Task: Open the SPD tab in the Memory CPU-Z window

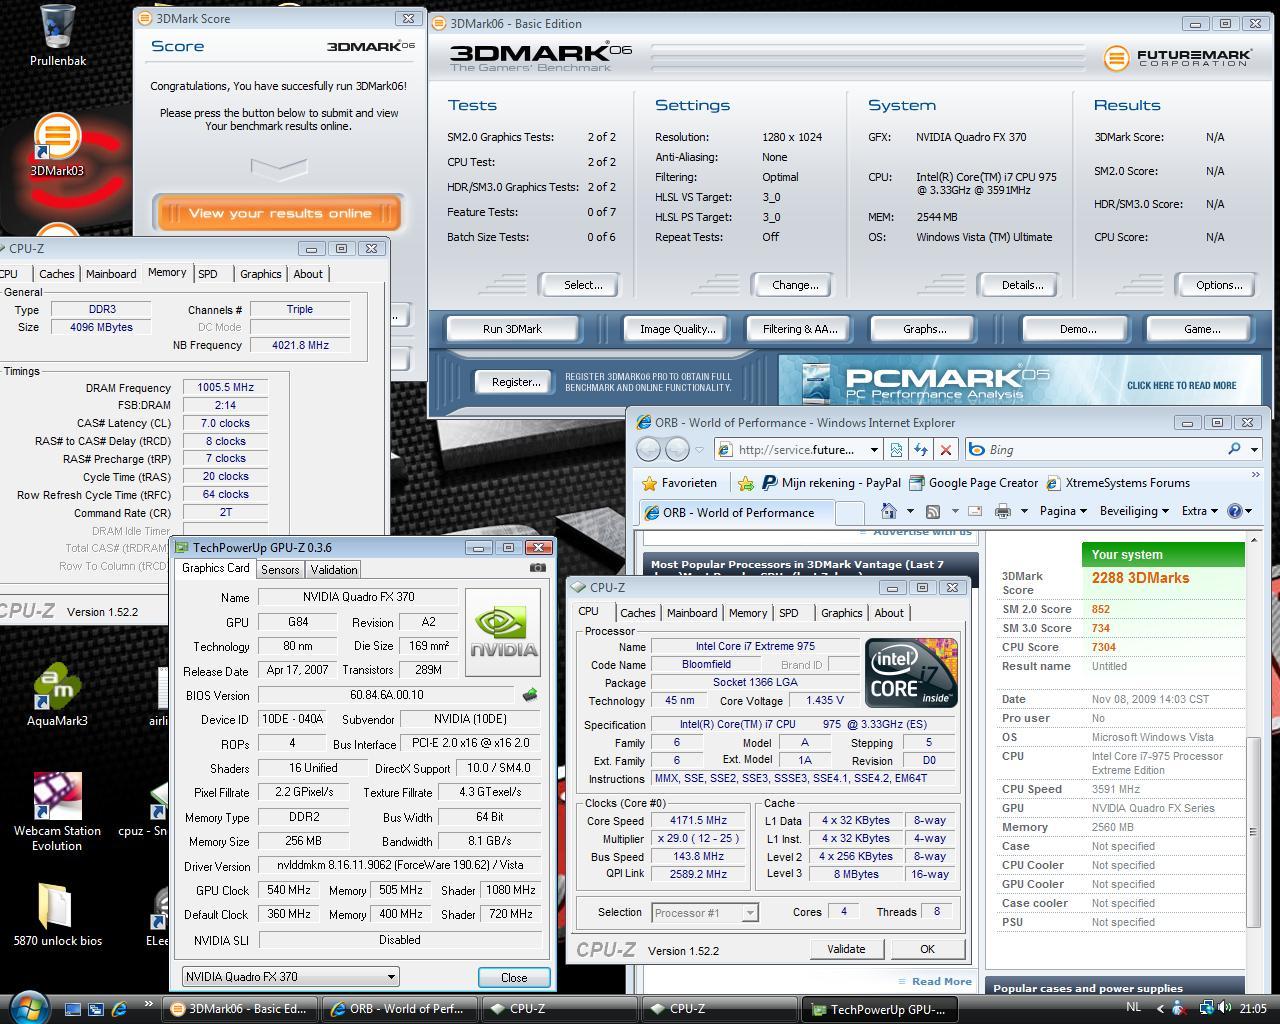Action: coord(208,274)
